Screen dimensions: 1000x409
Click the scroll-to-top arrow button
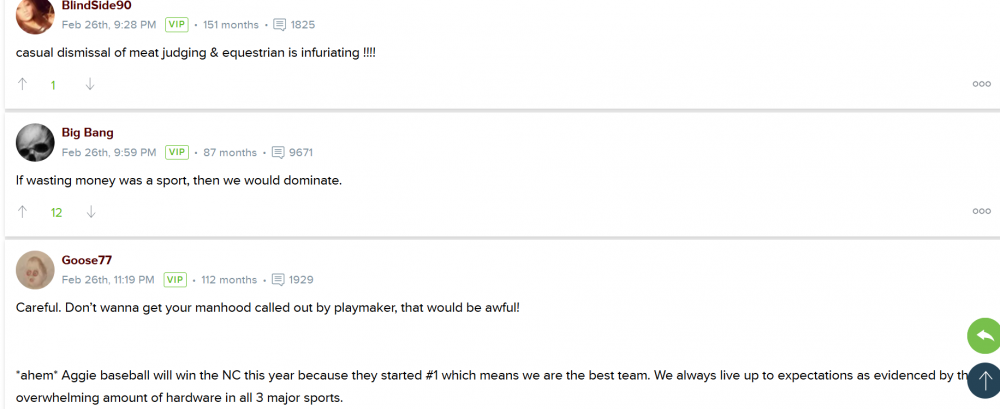tap(983, 380)
